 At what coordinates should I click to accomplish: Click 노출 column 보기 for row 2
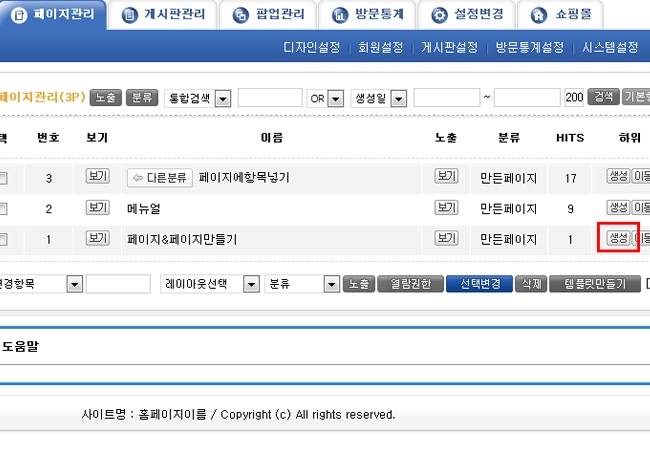(x=446, y=207)
